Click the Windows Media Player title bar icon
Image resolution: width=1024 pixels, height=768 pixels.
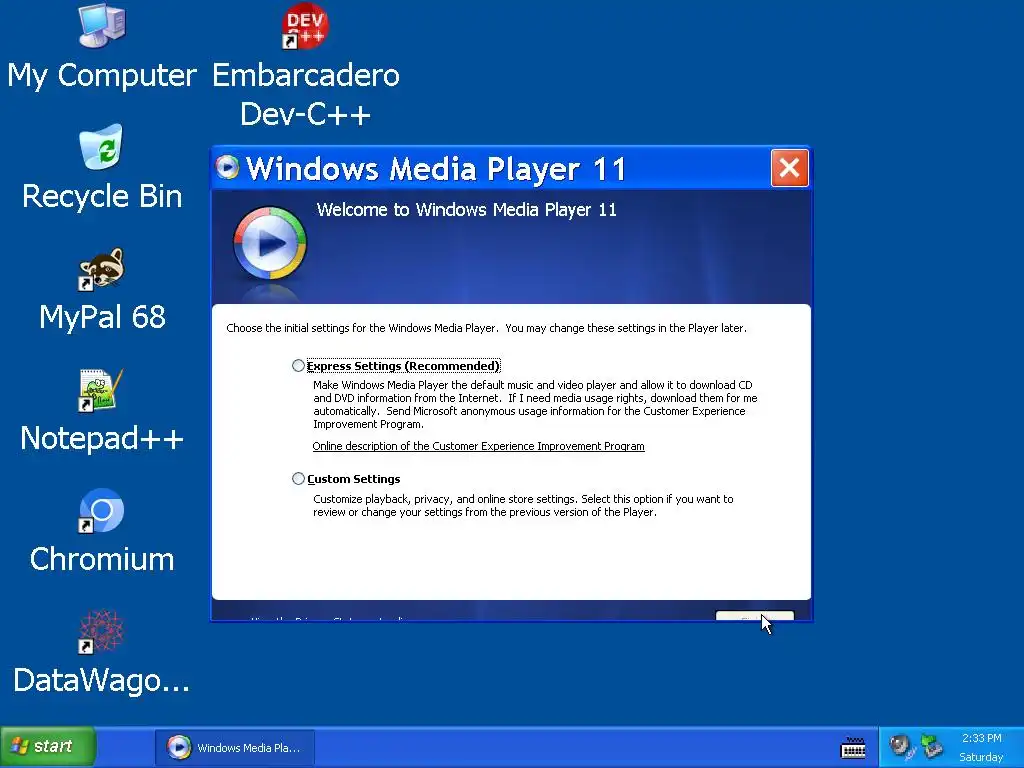pyautogui.click(x=227, y=168)
